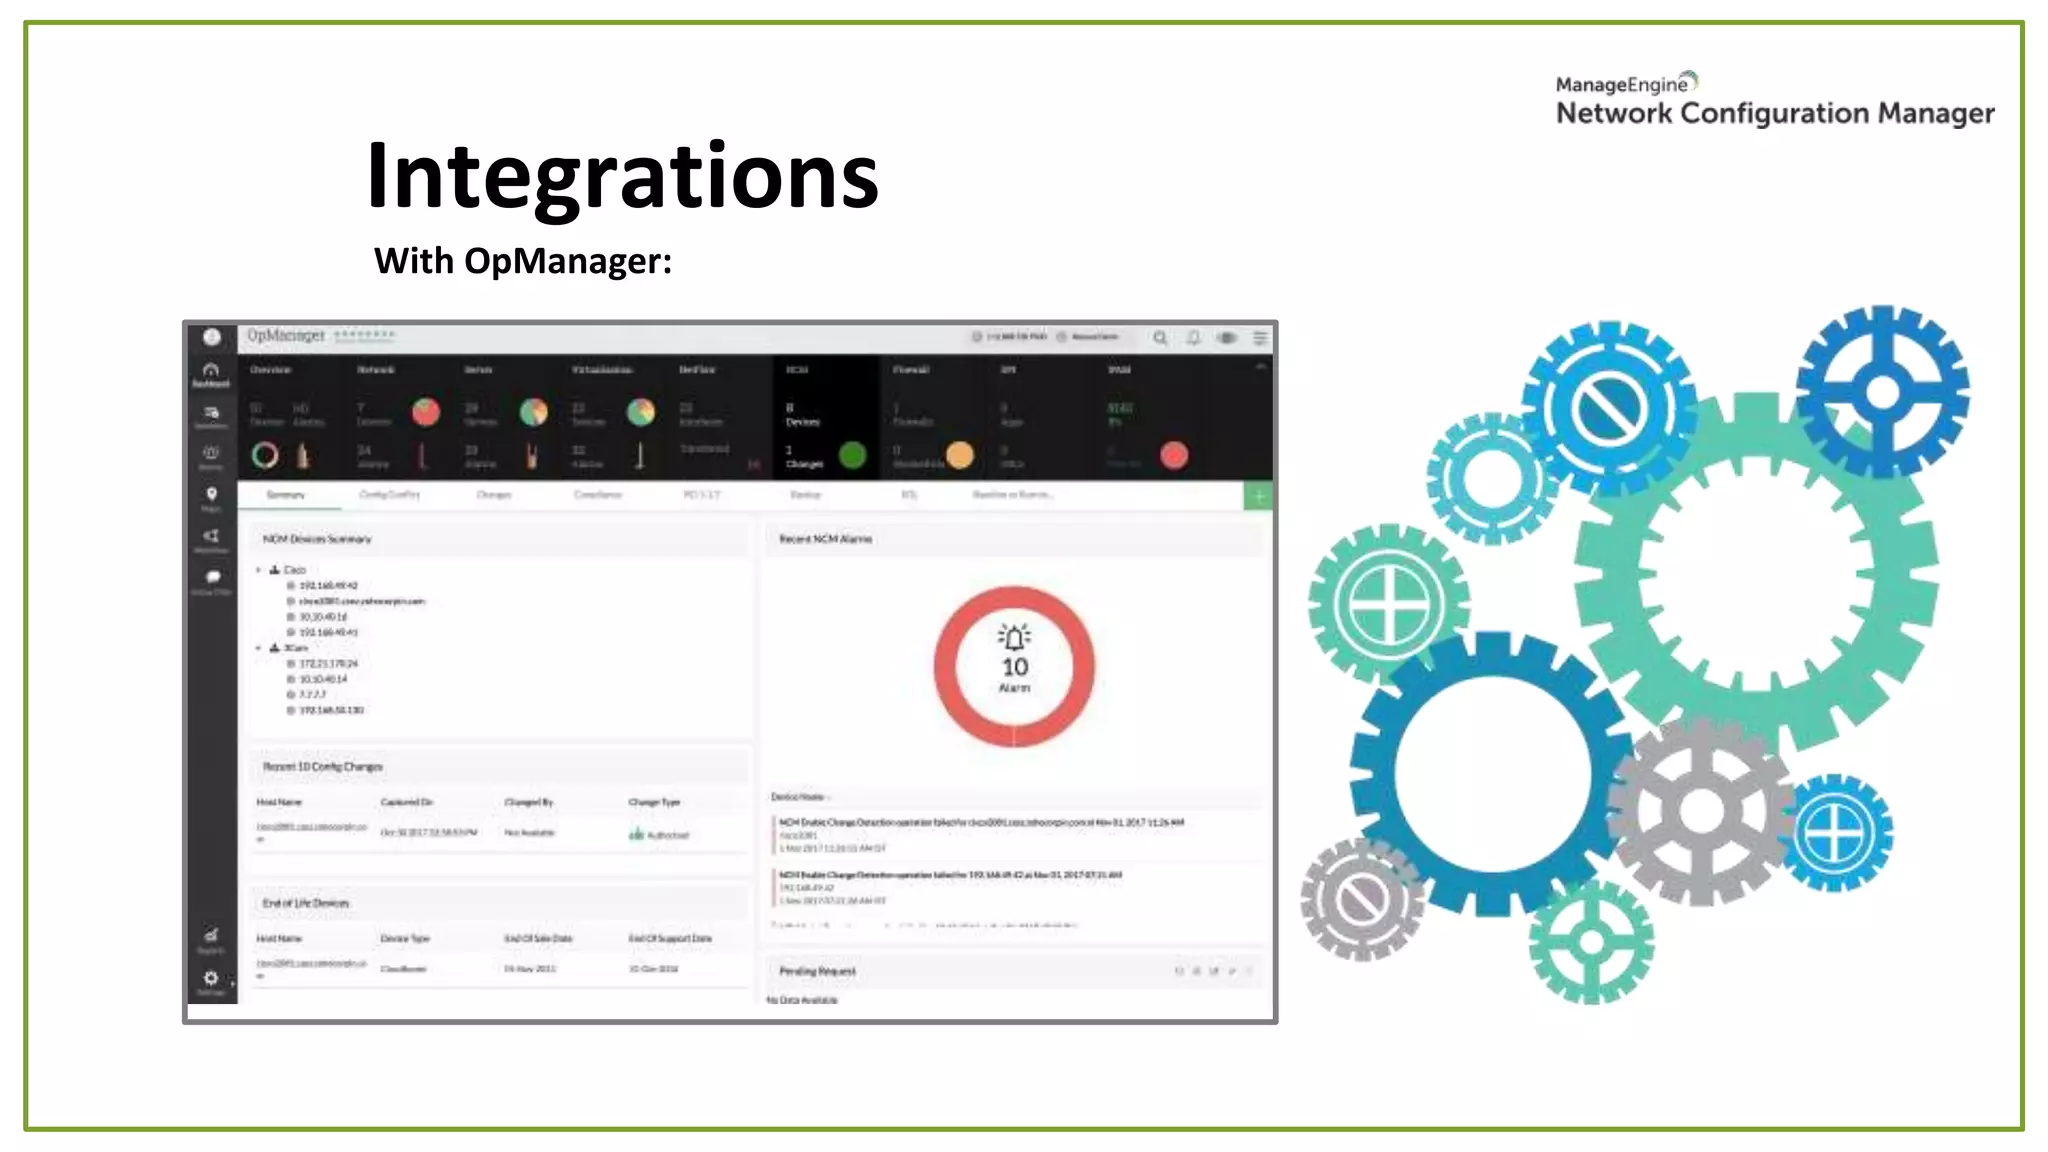Click the Captured On column header
Viewport: 2048px width, 1152px height.
(406, 802)
